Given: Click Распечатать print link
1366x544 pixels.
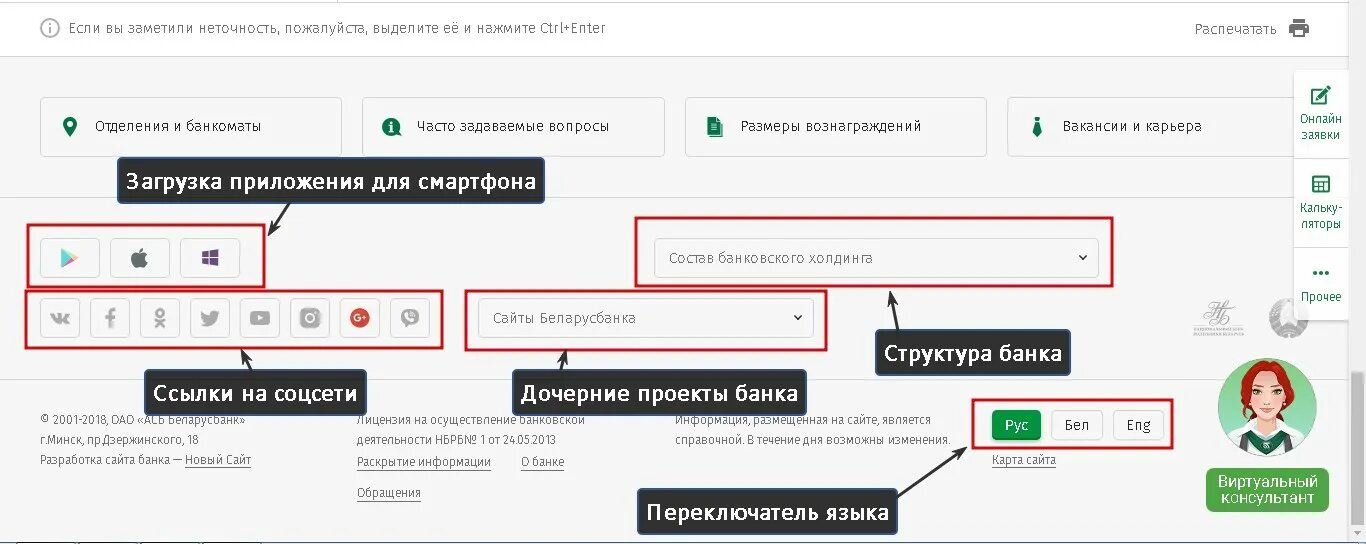Looking at the screenshot, I should pos(1235,29).
